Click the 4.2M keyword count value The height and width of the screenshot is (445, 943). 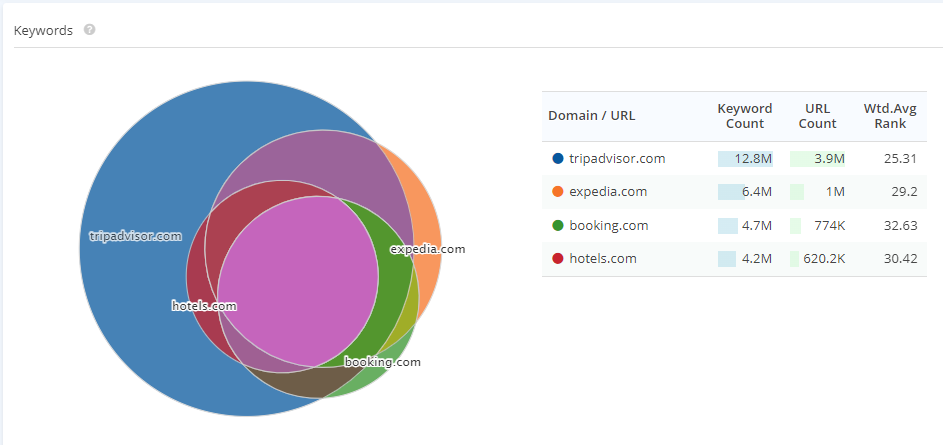pyautogui.click(x=757, y=259)
